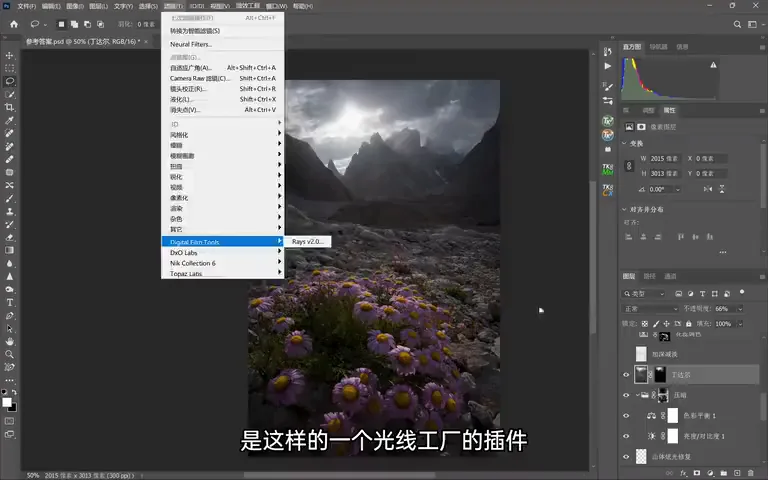Toggle layer filter on/off dot
Screen dimensions: 768x480
[x=742, y=292]
